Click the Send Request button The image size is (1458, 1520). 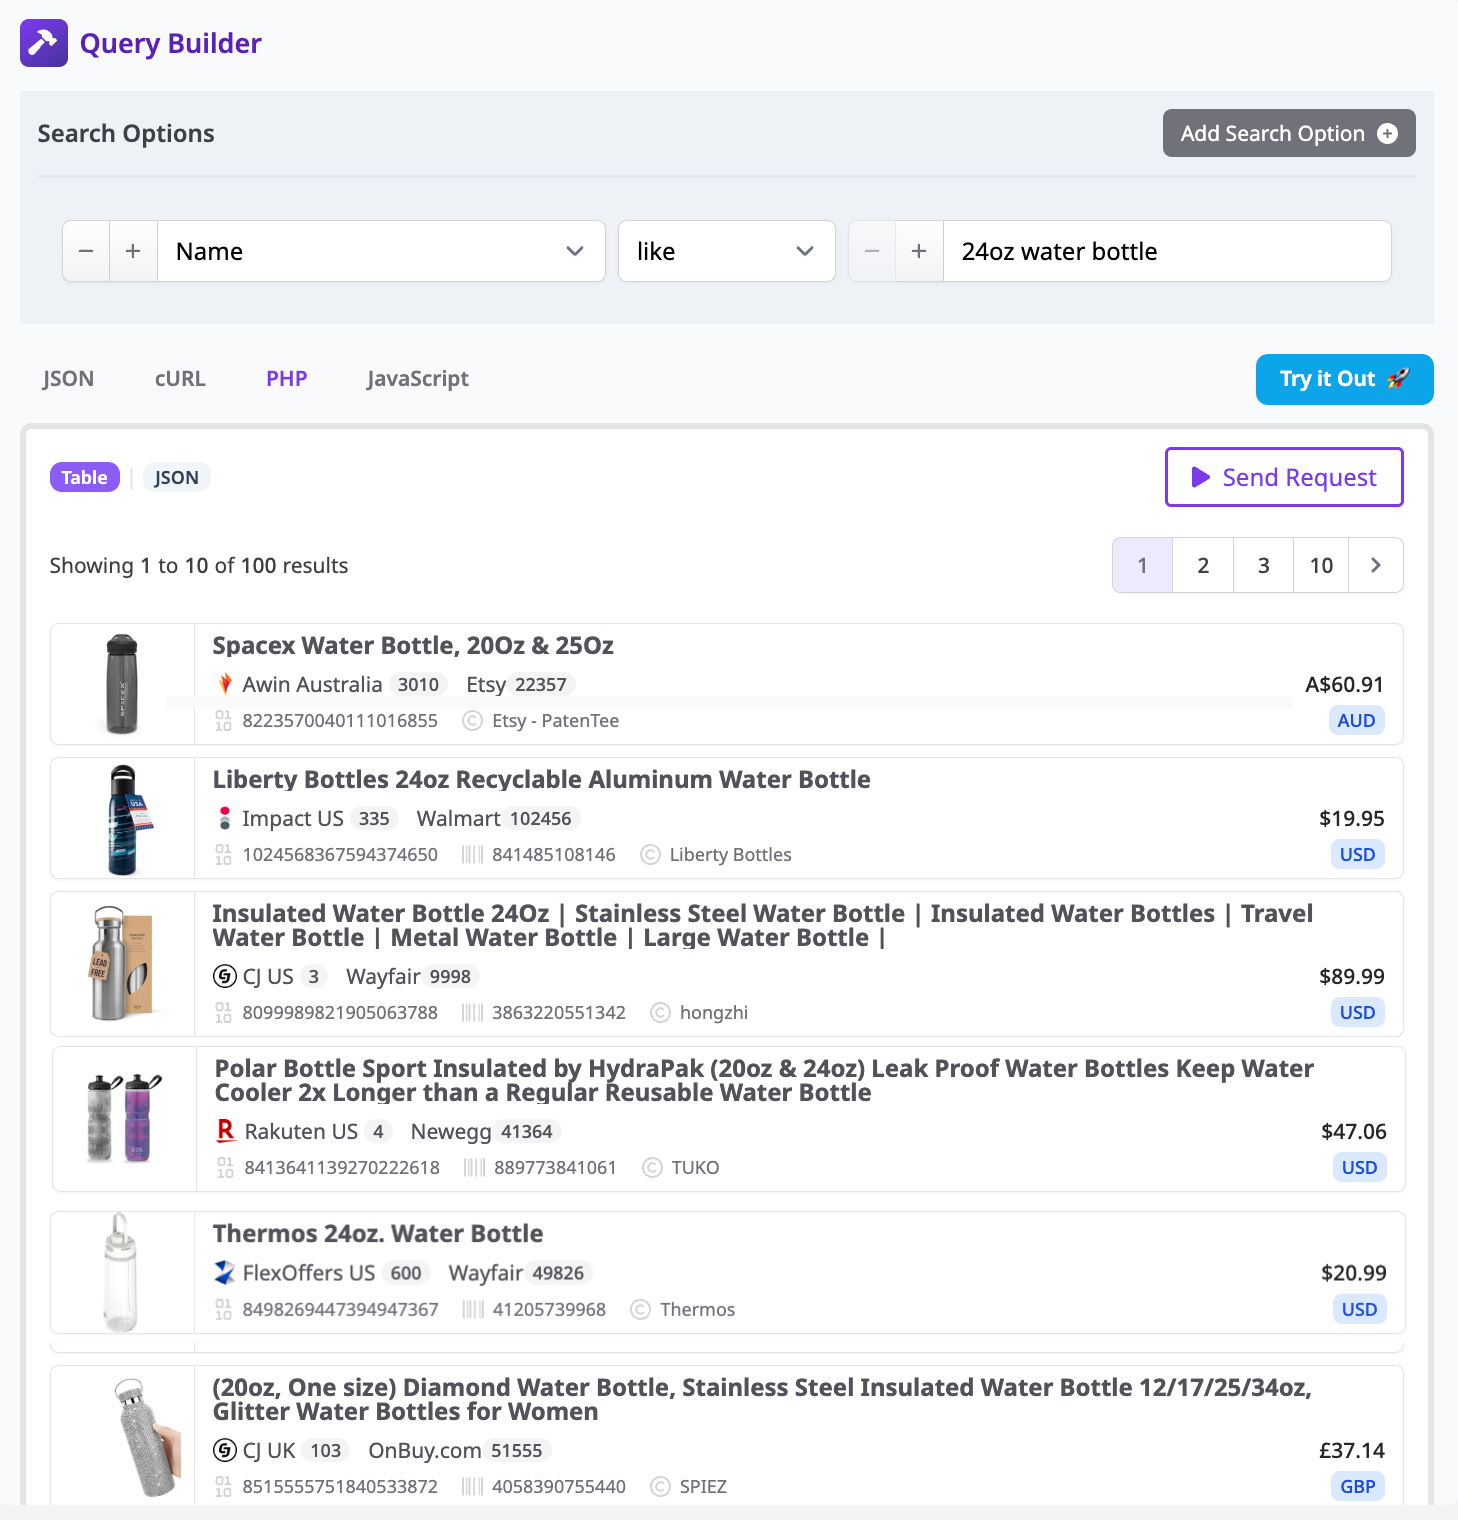pyautogui.click(x=1284, y=477)
